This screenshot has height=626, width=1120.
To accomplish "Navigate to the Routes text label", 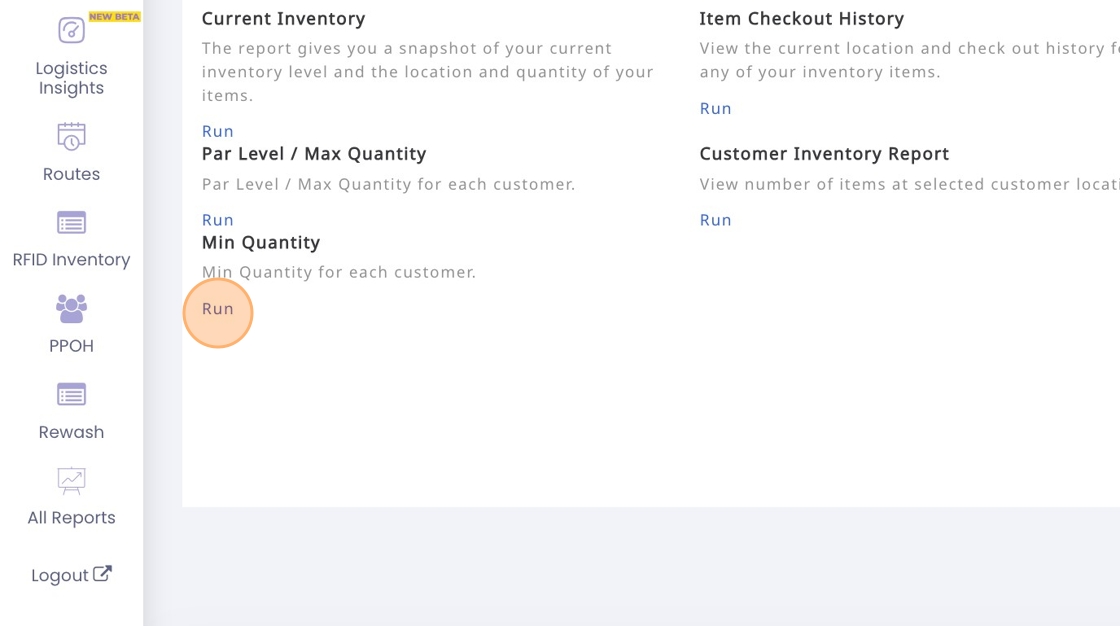I will [x=71, y=174].
